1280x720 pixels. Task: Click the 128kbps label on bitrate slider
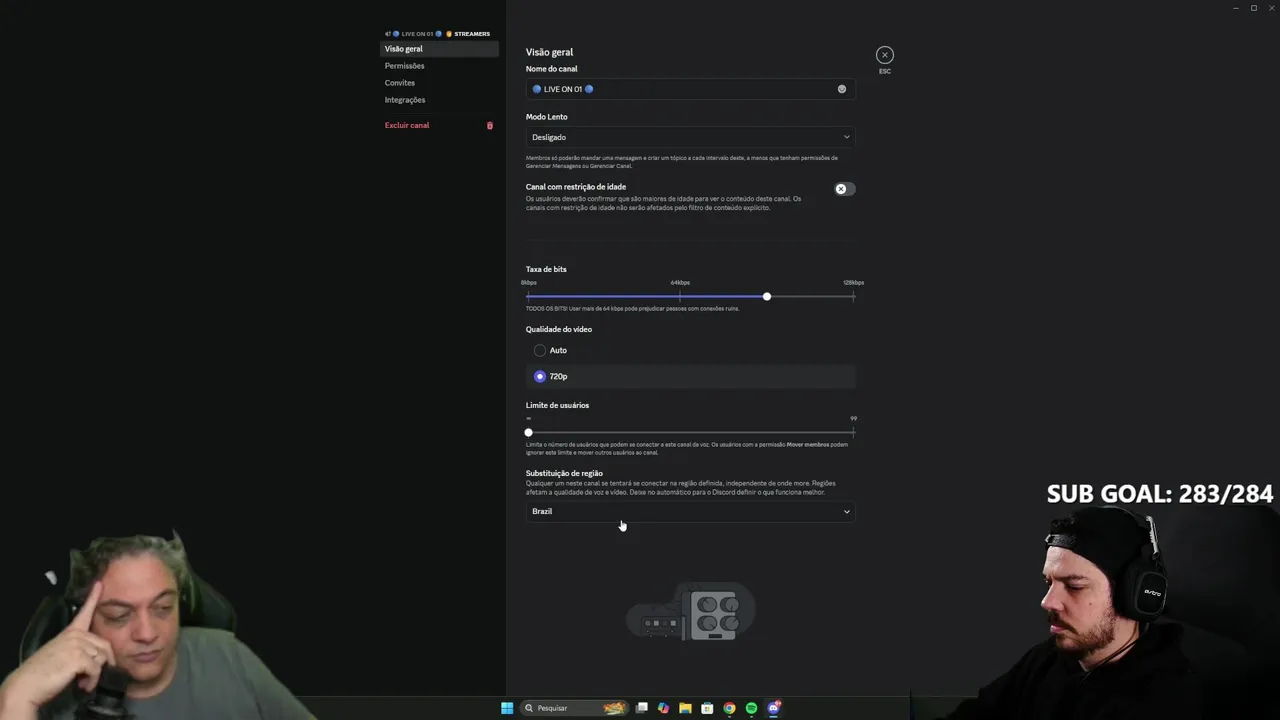[x=853, y=283]
